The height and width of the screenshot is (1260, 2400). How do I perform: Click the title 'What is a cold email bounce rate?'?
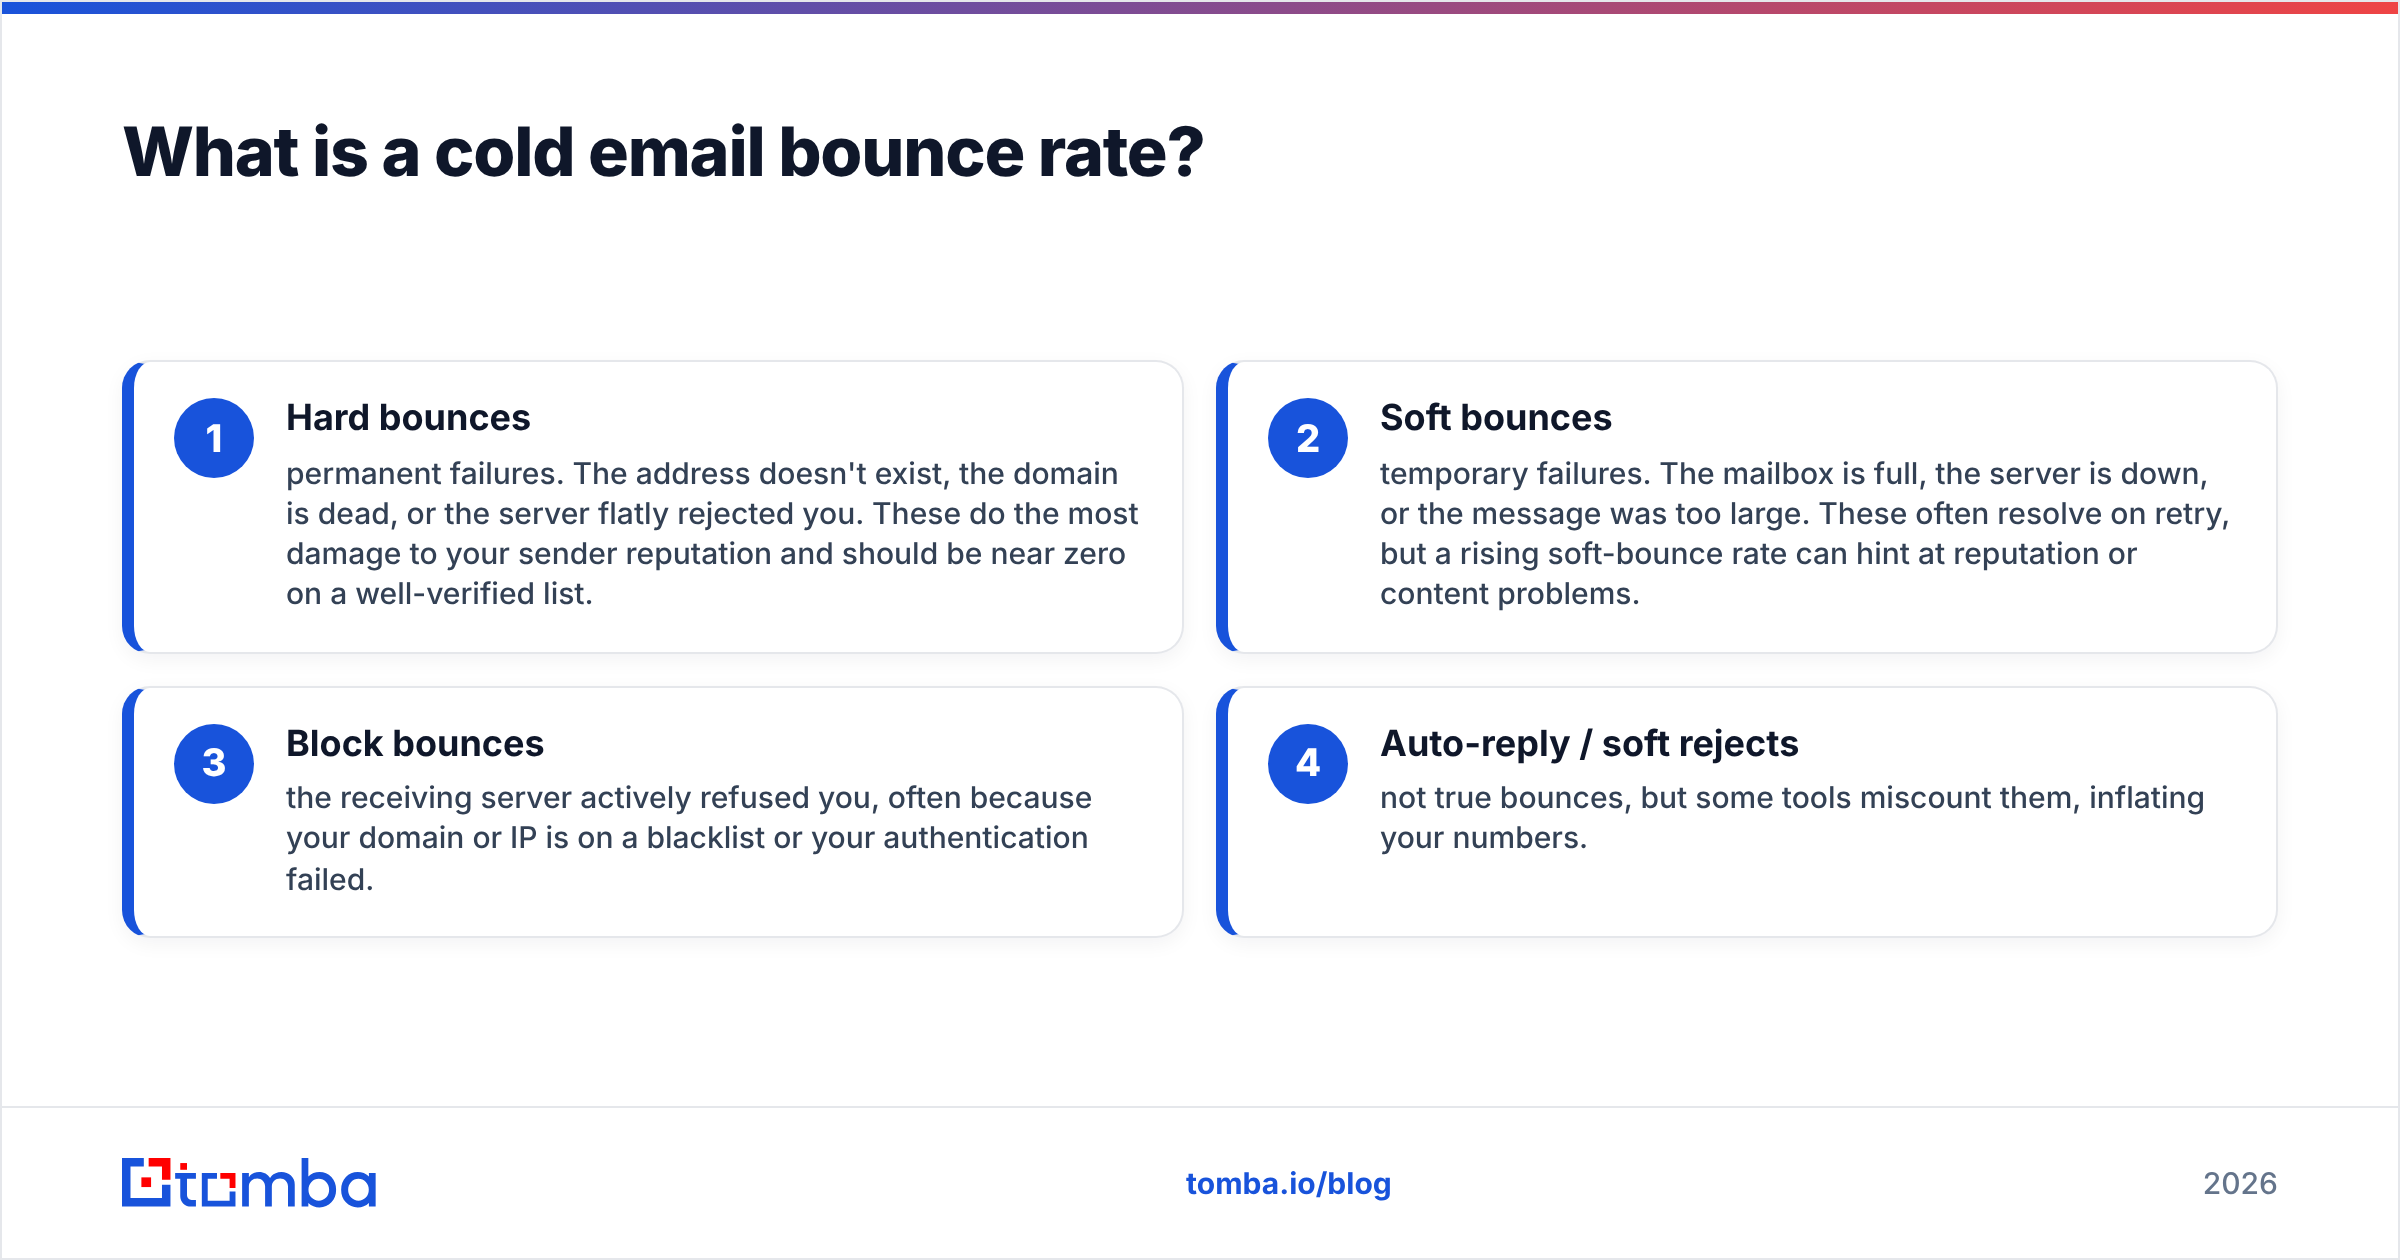pyautogui.click(x=663, y=153)
